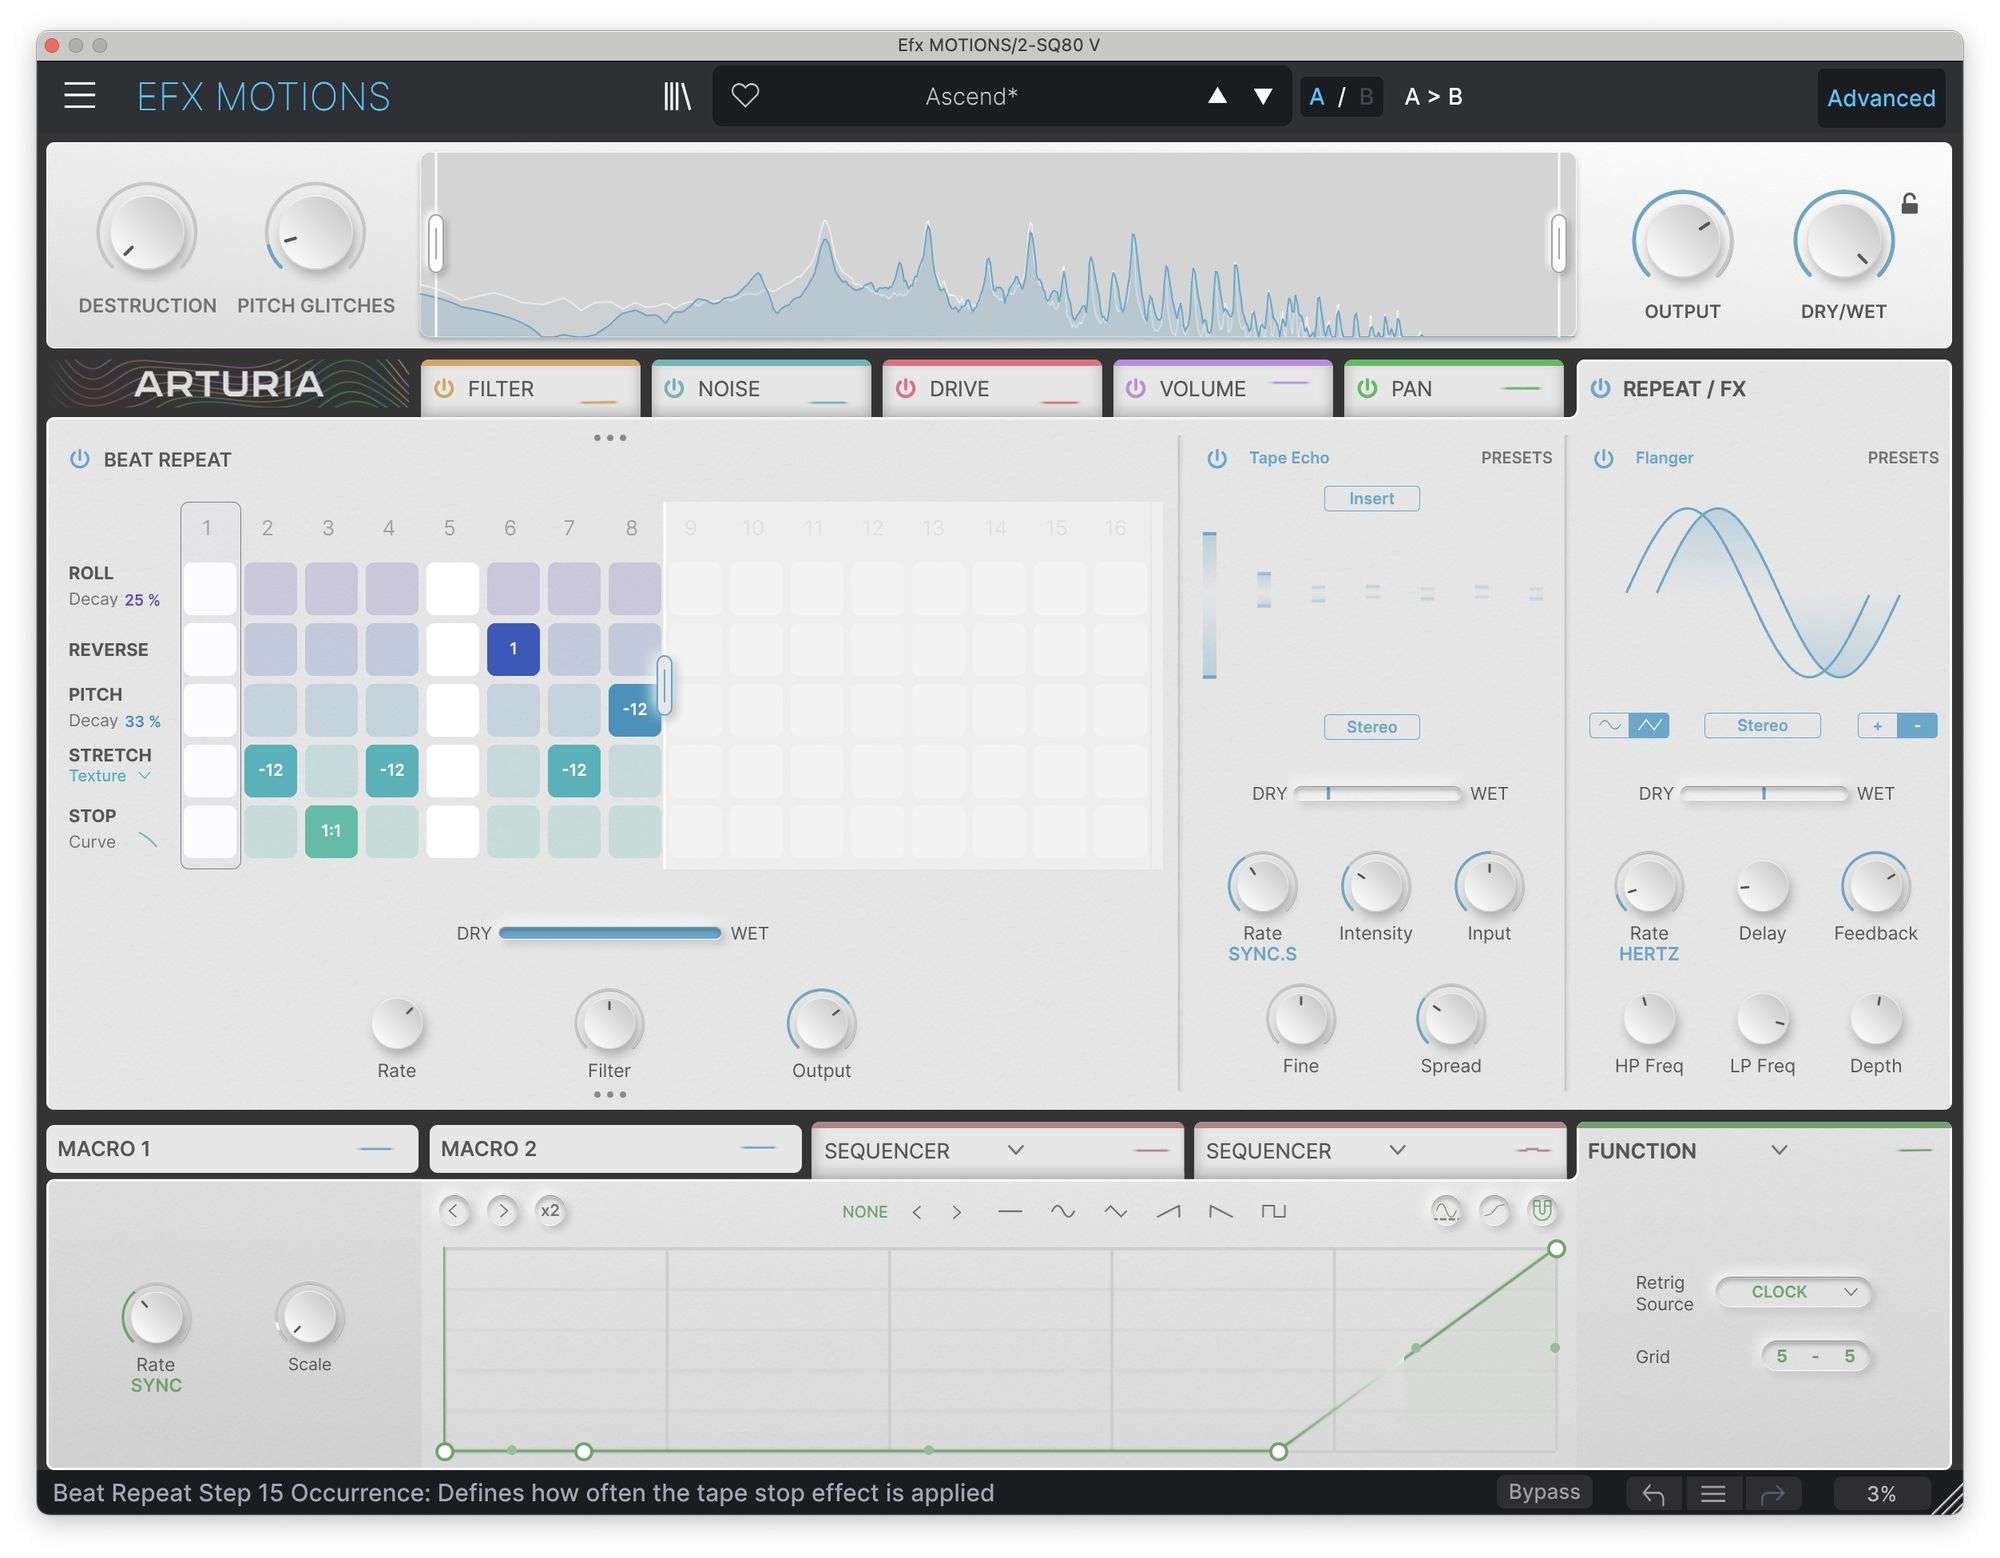Open the Retrig Source CLOCK dropdown
The height and width of the screenshot is (1558, 2000).
[1794, 1292]
